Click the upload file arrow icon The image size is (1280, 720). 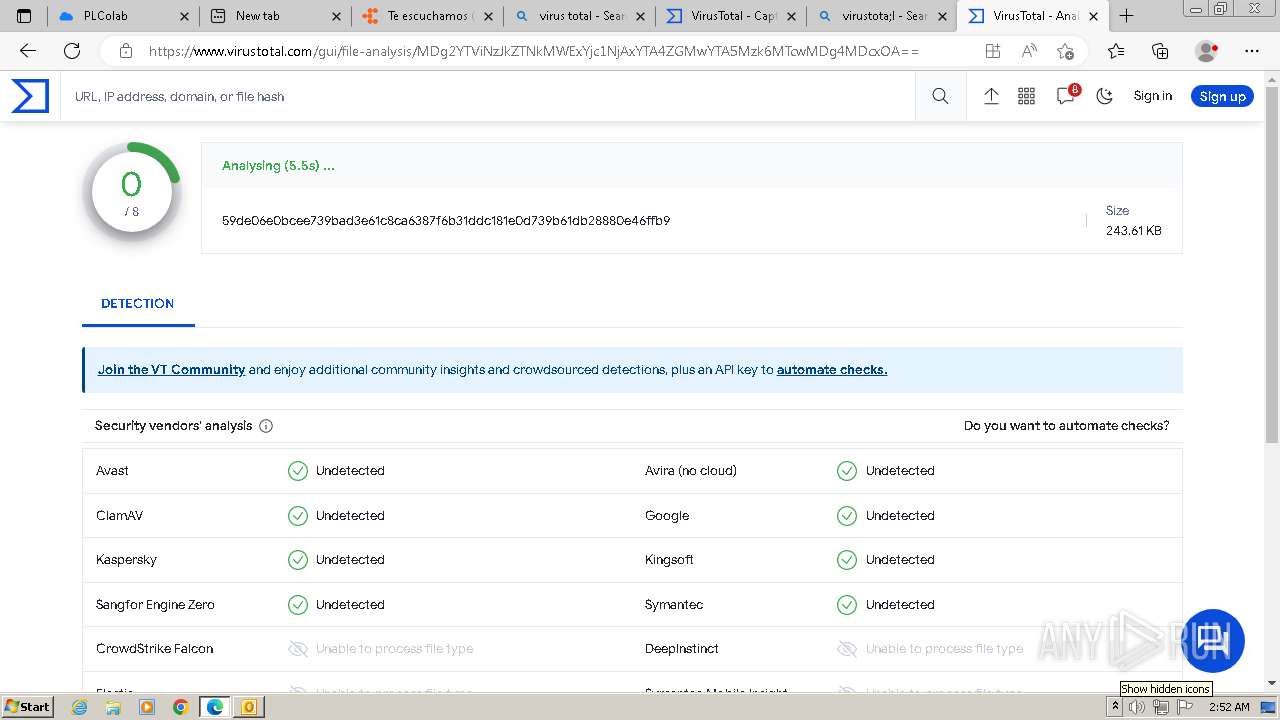(991, 96)
